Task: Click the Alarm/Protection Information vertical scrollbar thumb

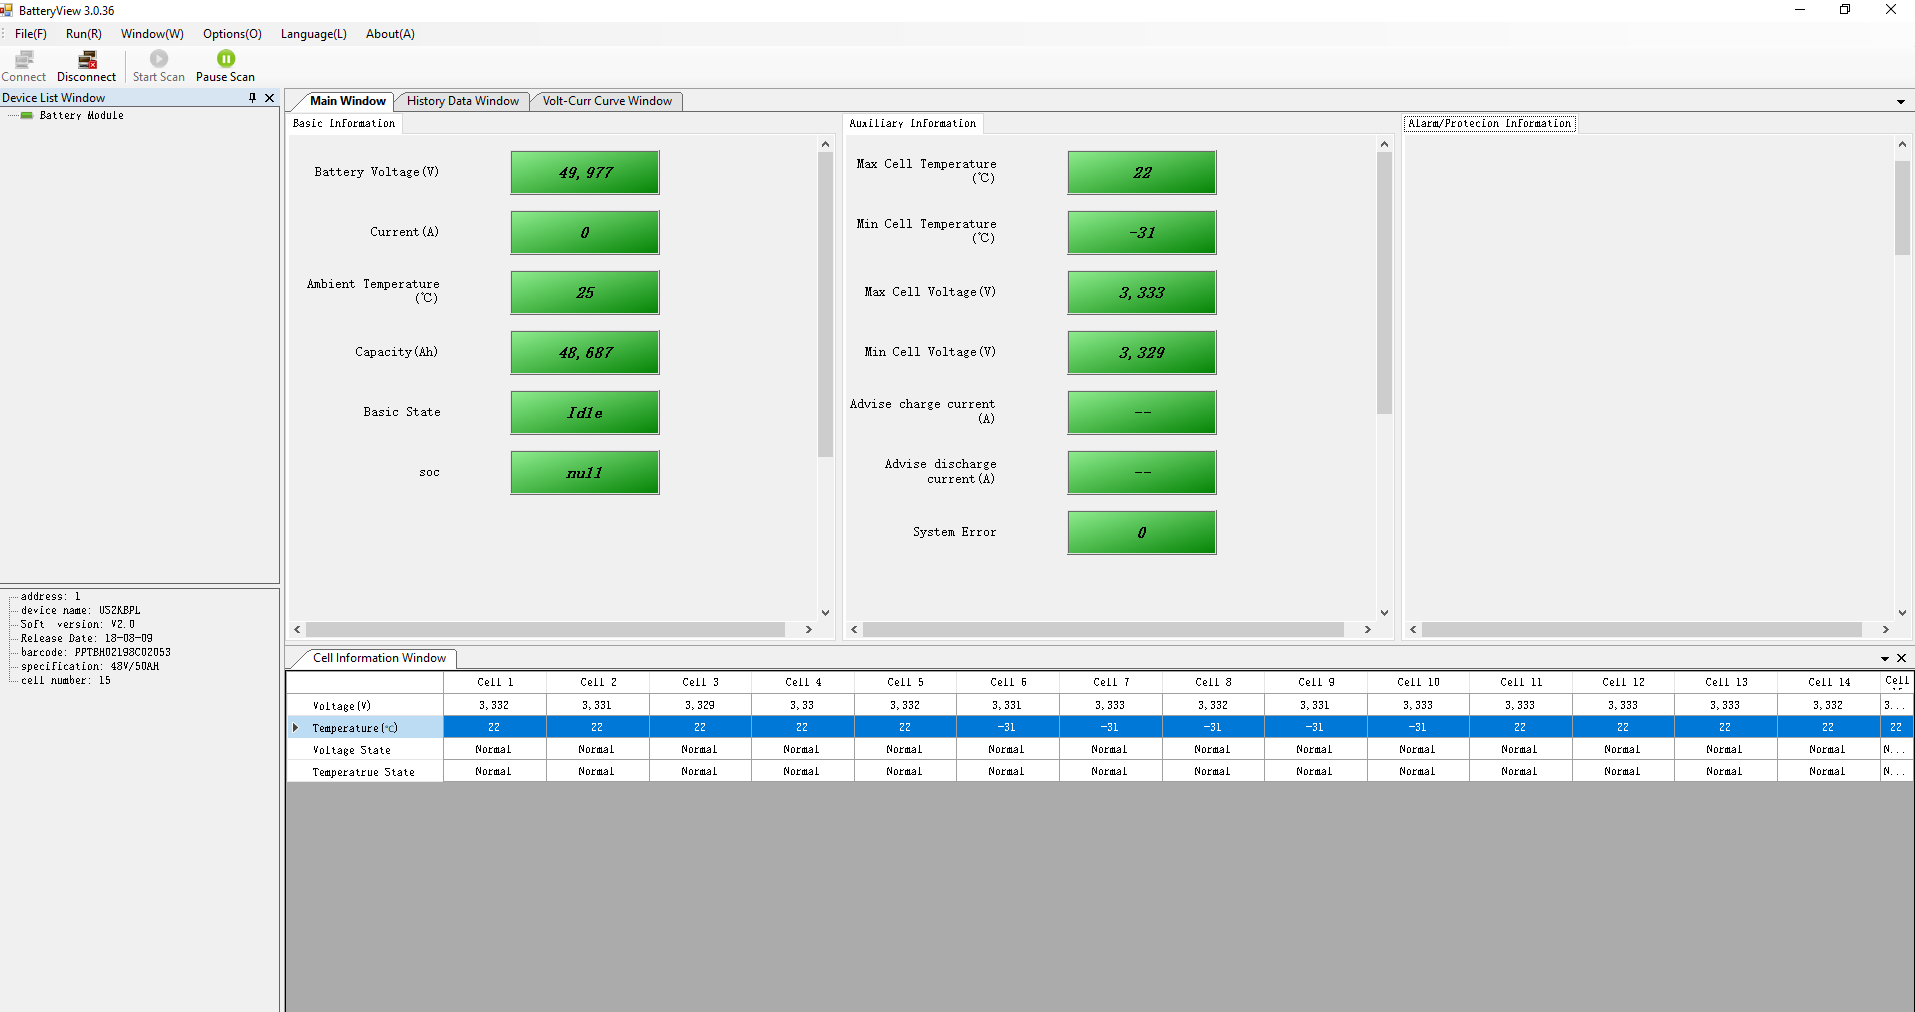Action: pyautogui.click(x=1902, y=208)
